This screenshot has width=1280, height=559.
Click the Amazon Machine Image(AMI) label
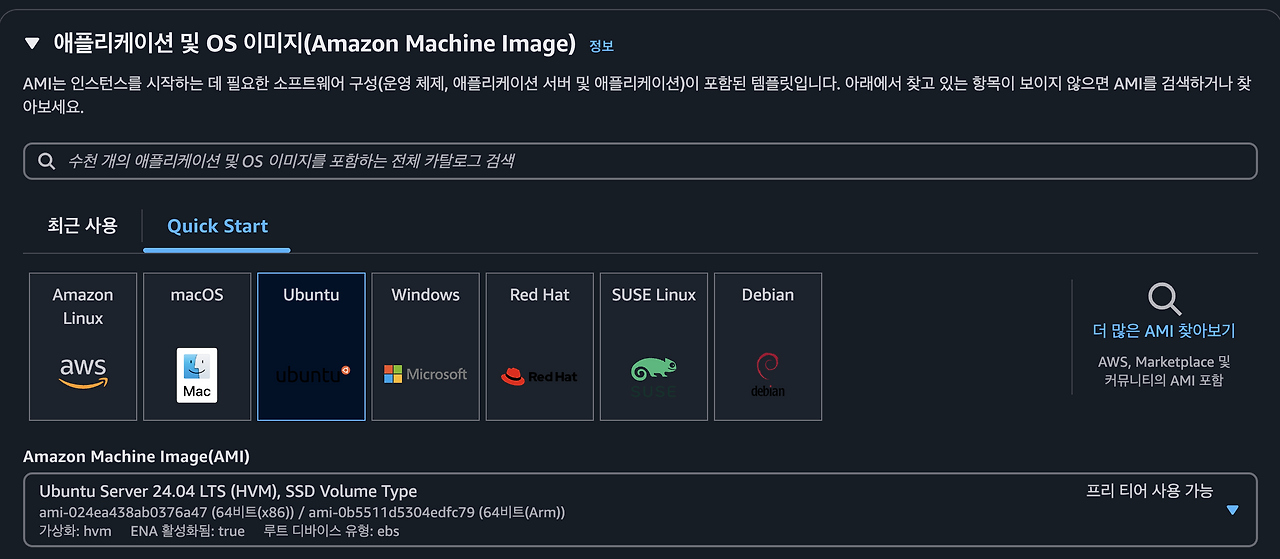click(136, 456)
